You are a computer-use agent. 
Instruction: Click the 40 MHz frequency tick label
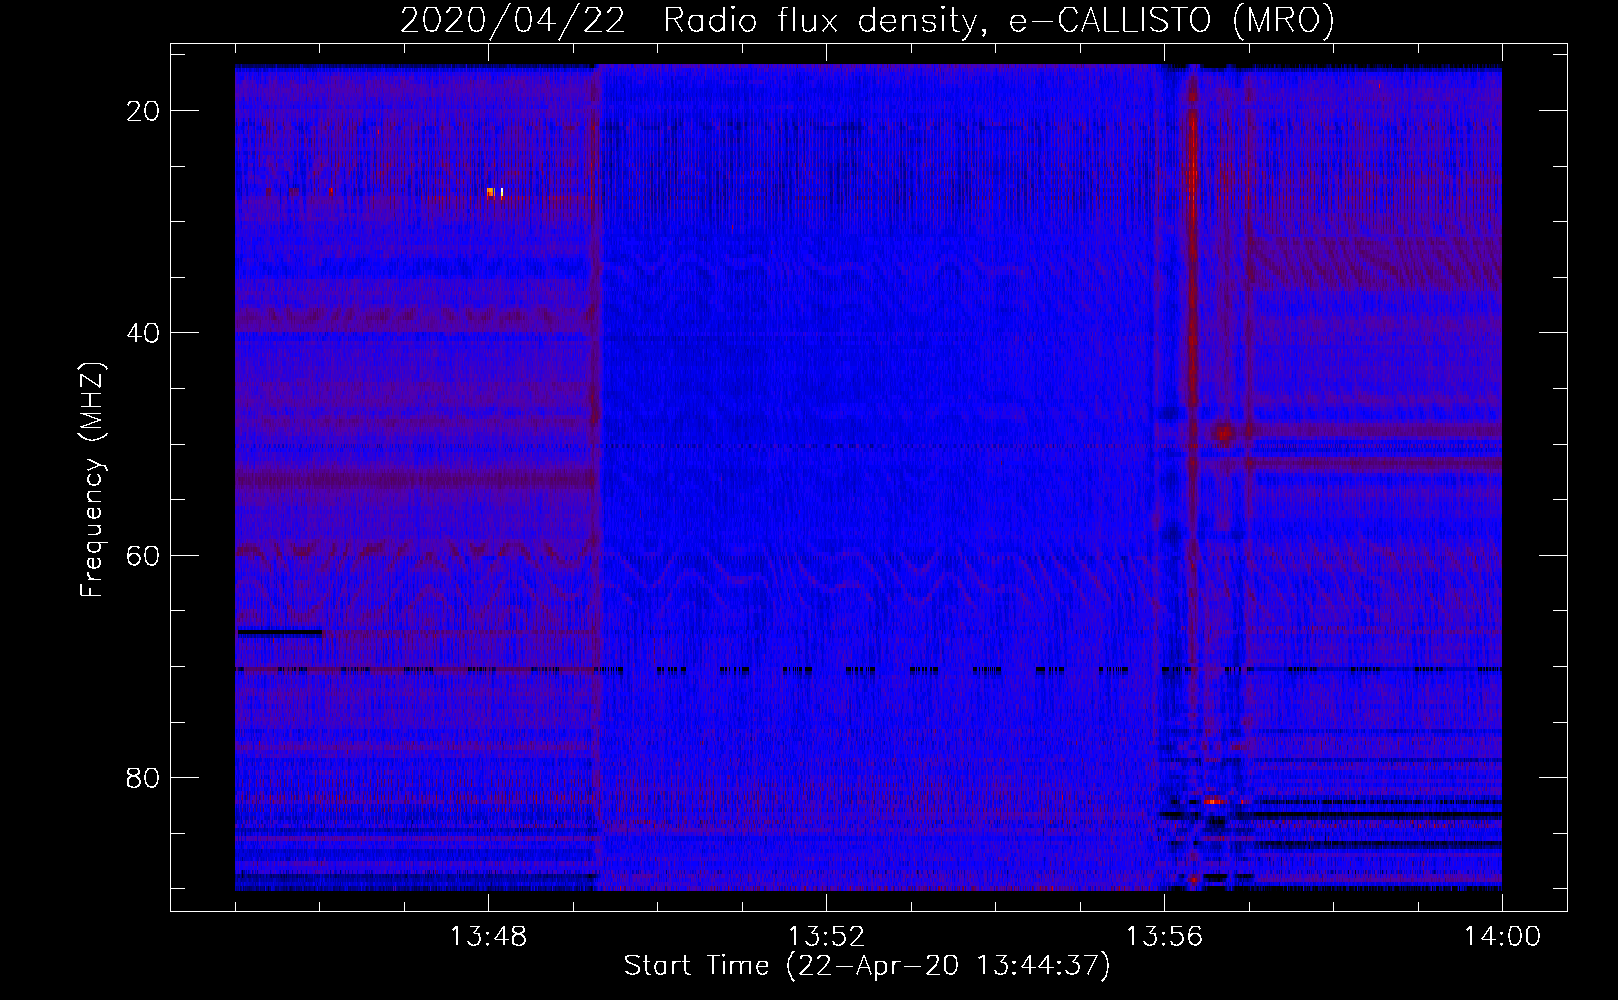[x=143, y=333]
